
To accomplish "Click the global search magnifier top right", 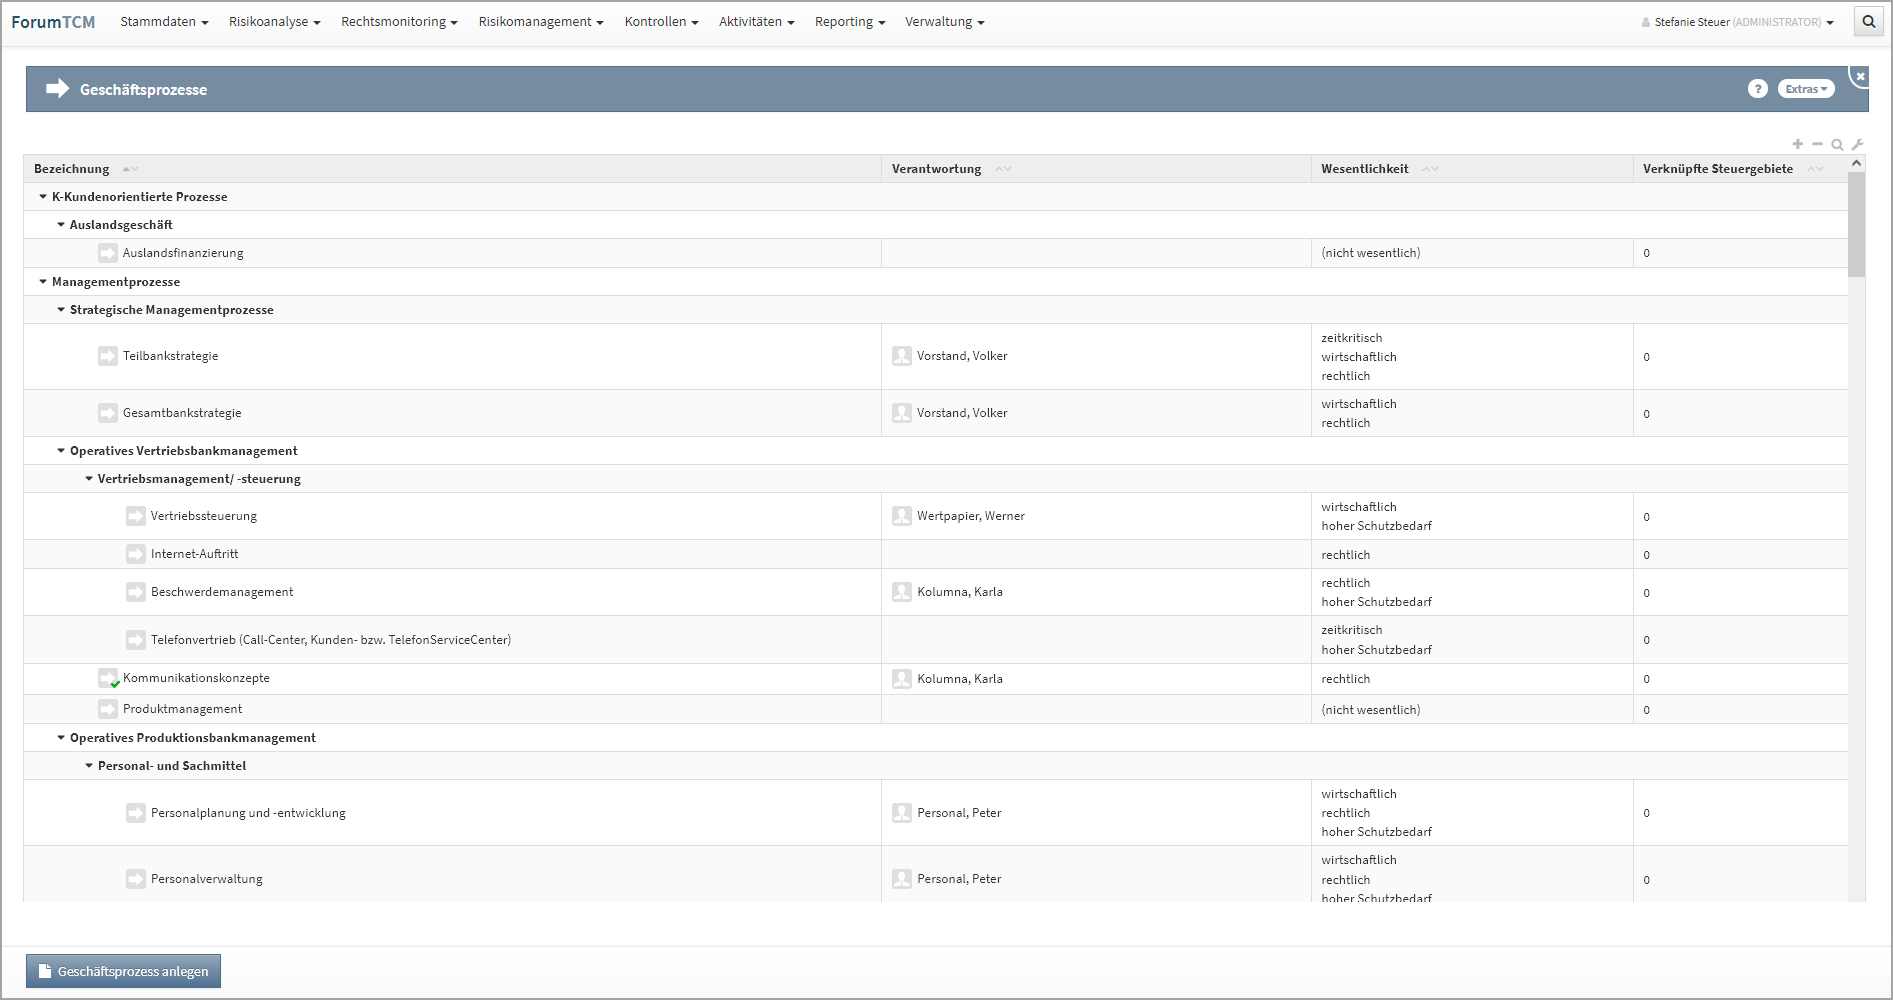I will (x=1868, y=21).
